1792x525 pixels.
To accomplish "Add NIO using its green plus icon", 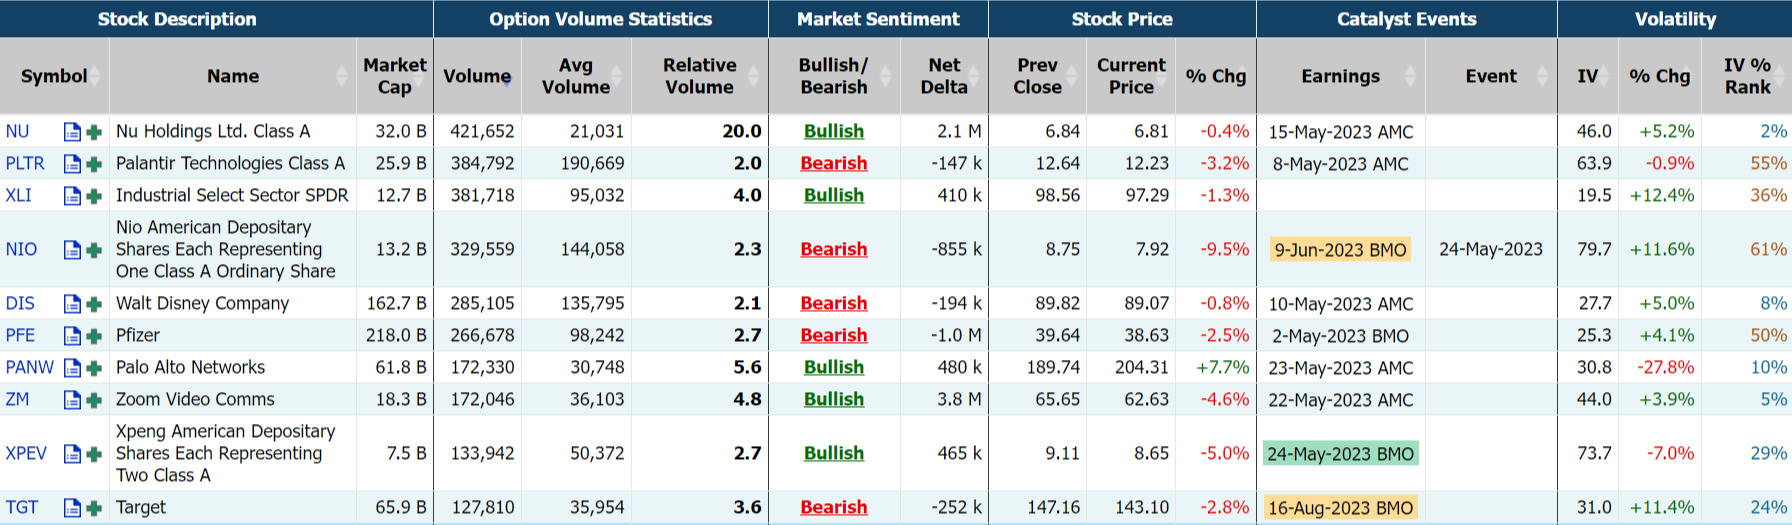I will (94, 250).
